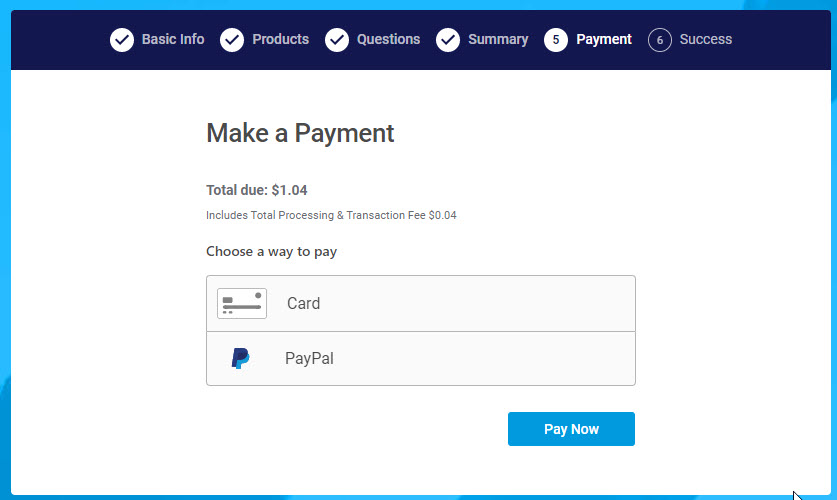The image size is (837, 500).
Task: Click the Products step checkmark icon
Action: pos(232,40)
